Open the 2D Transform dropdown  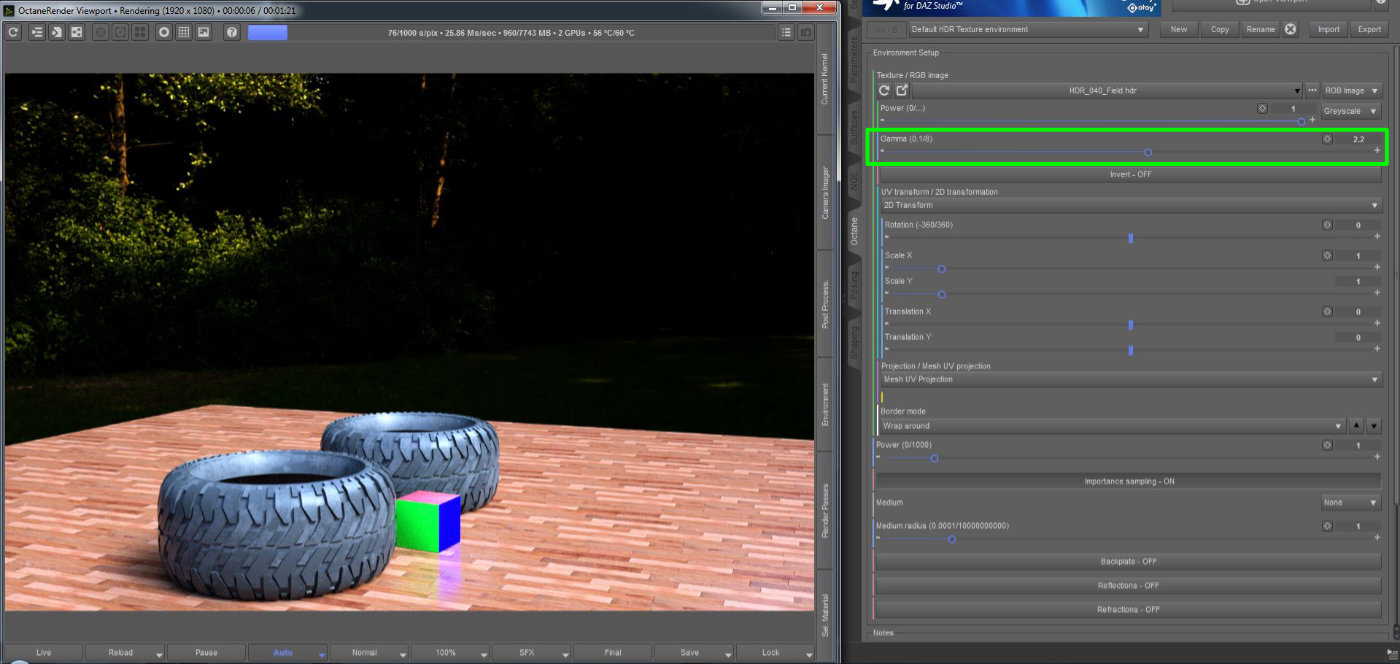pos(1130,205)
